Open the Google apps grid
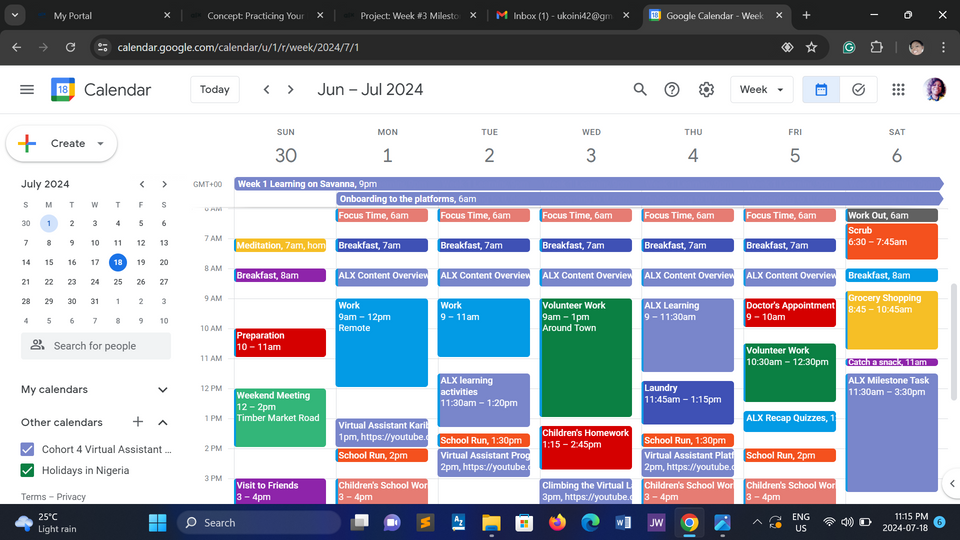This screenshot has height=540, width=960. 898,90
